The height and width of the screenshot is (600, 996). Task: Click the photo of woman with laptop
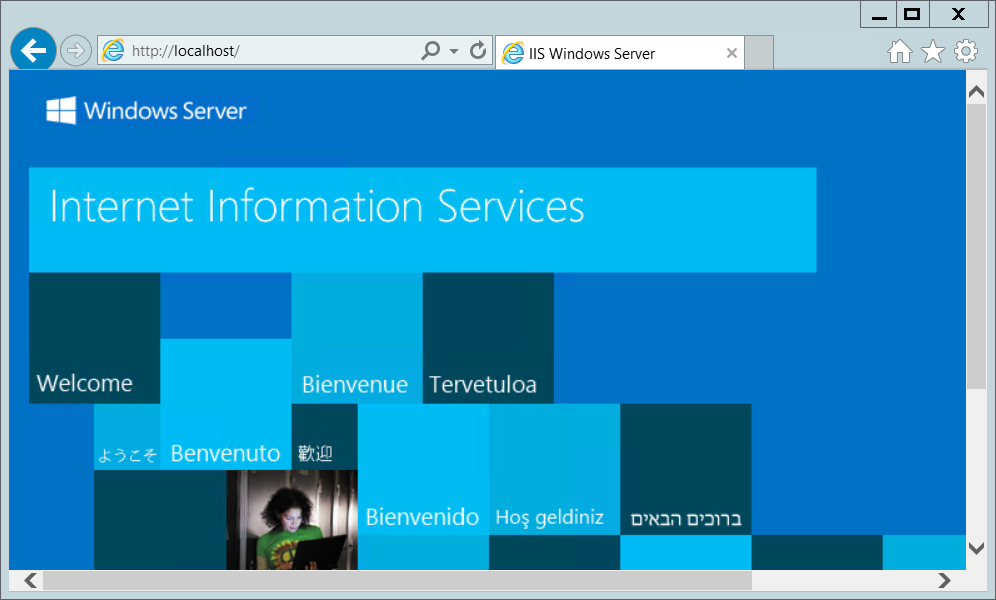click(x=292, y=520)
